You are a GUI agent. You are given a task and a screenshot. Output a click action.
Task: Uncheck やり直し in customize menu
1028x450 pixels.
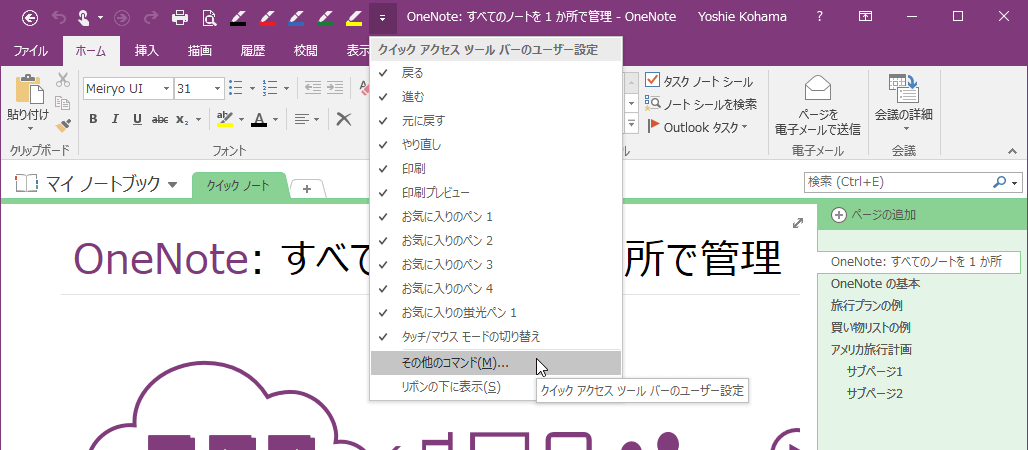pyautogui.click(x=496, y=145)
